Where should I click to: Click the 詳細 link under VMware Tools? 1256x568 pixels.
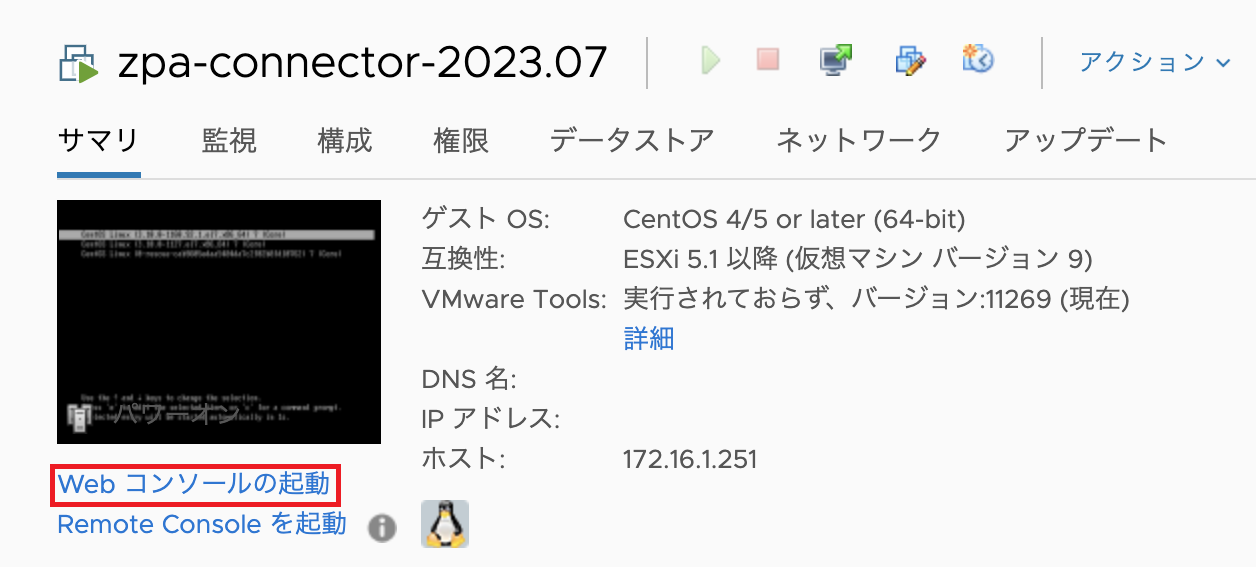point(649,339)
